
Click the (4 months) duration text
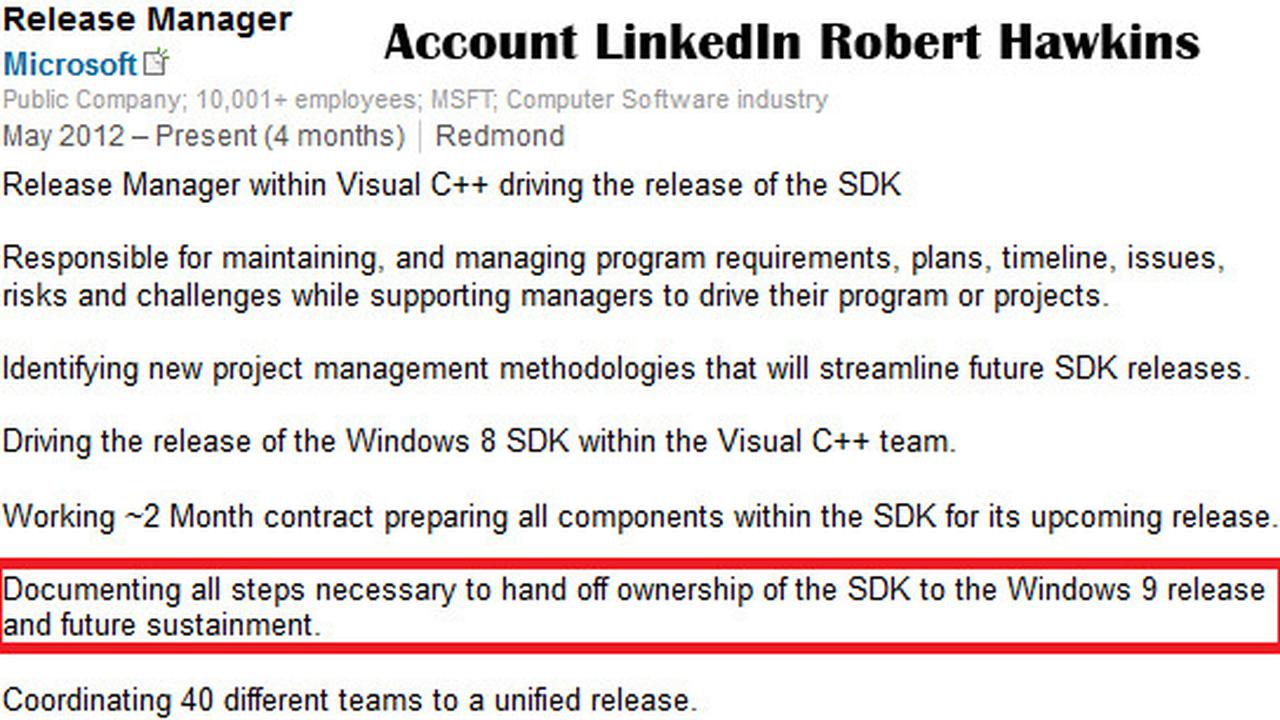click(x=335, y=136)
